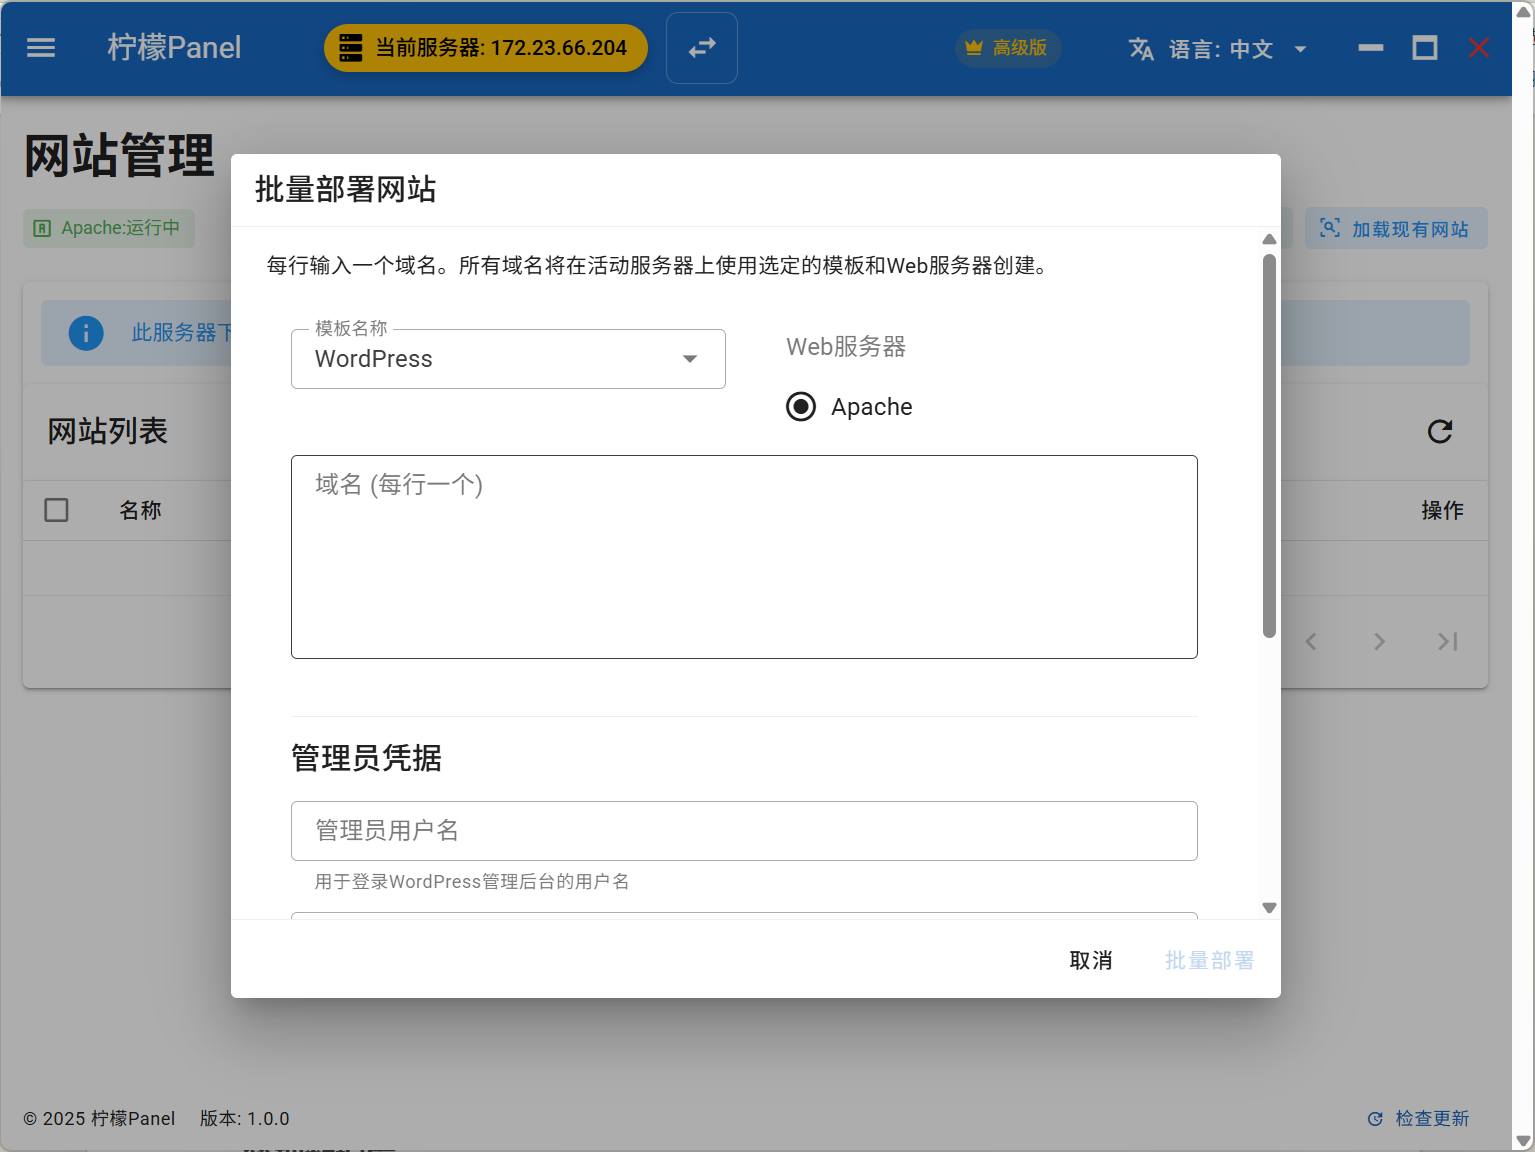The image size is (1535, 1152).
Task: Click the 批量部署 submit button
Action: 1209,961
